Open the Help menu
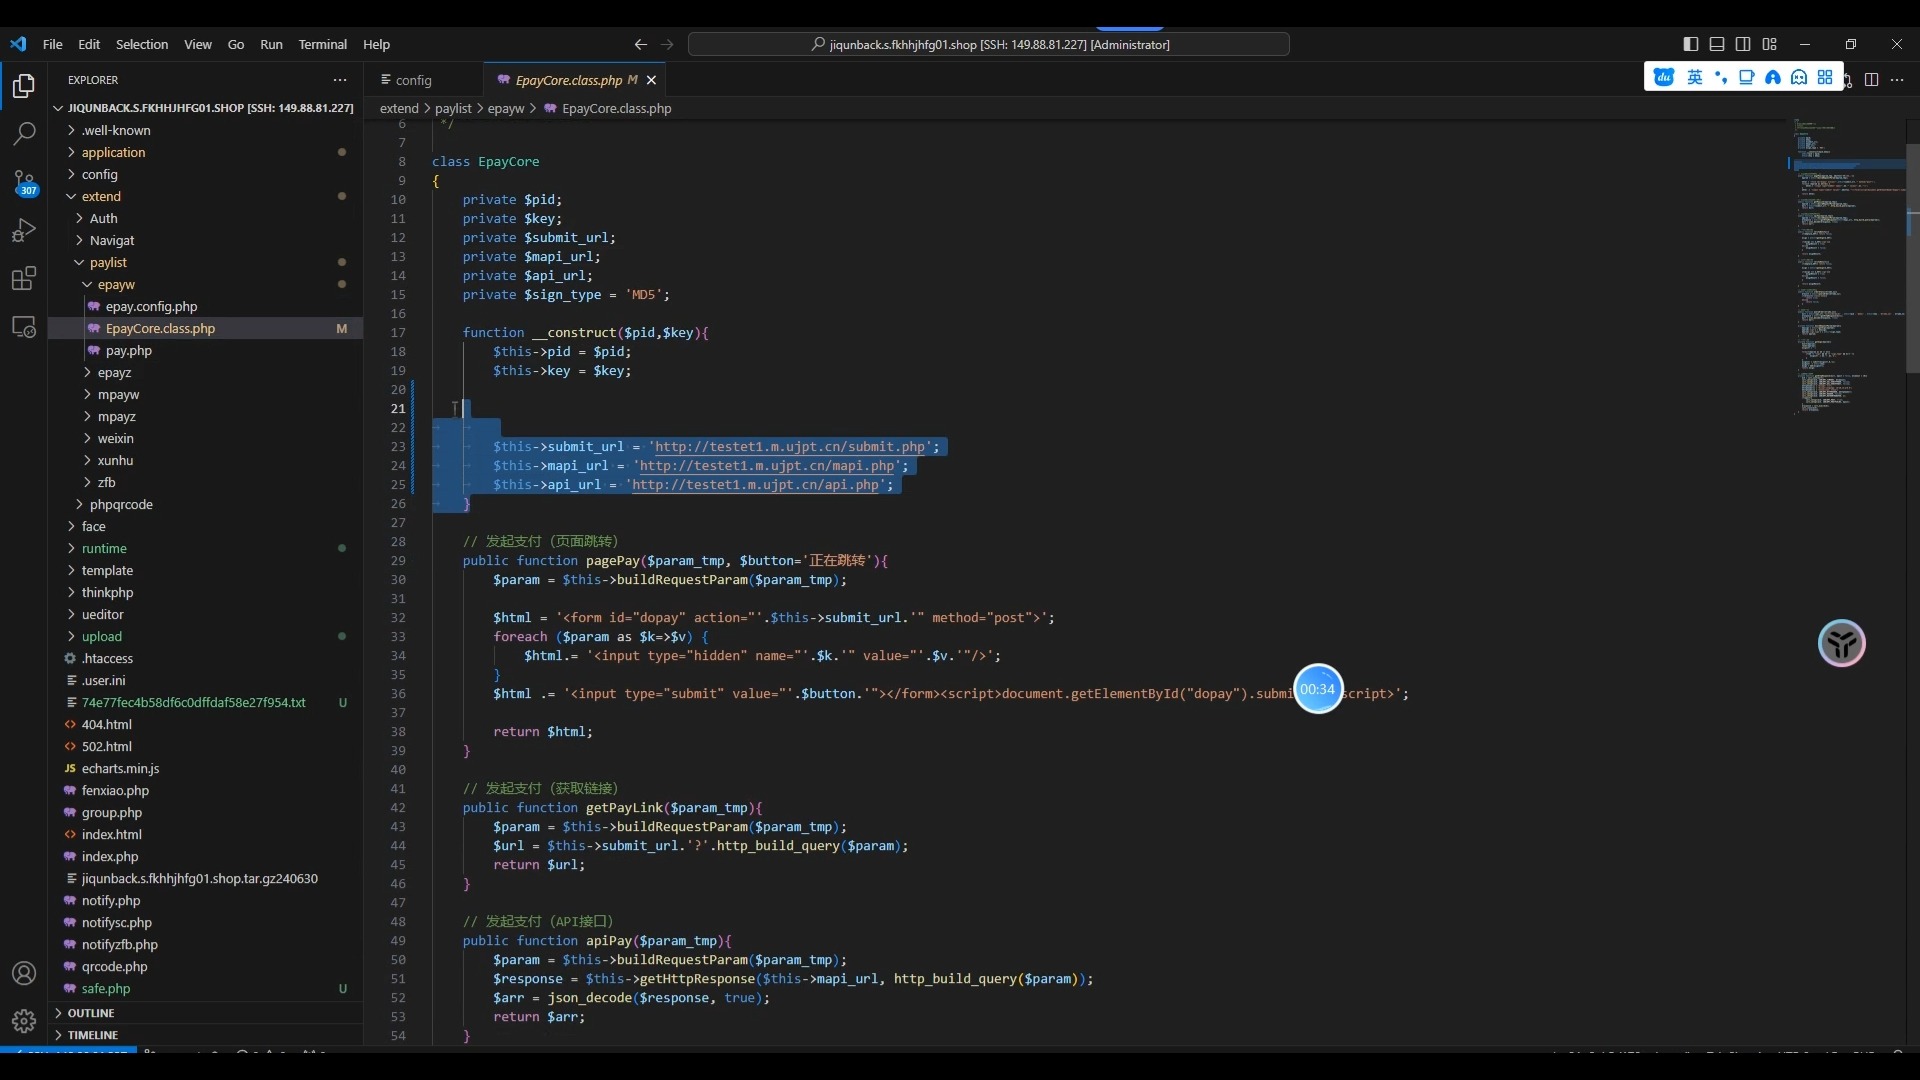 coord(376,44)
